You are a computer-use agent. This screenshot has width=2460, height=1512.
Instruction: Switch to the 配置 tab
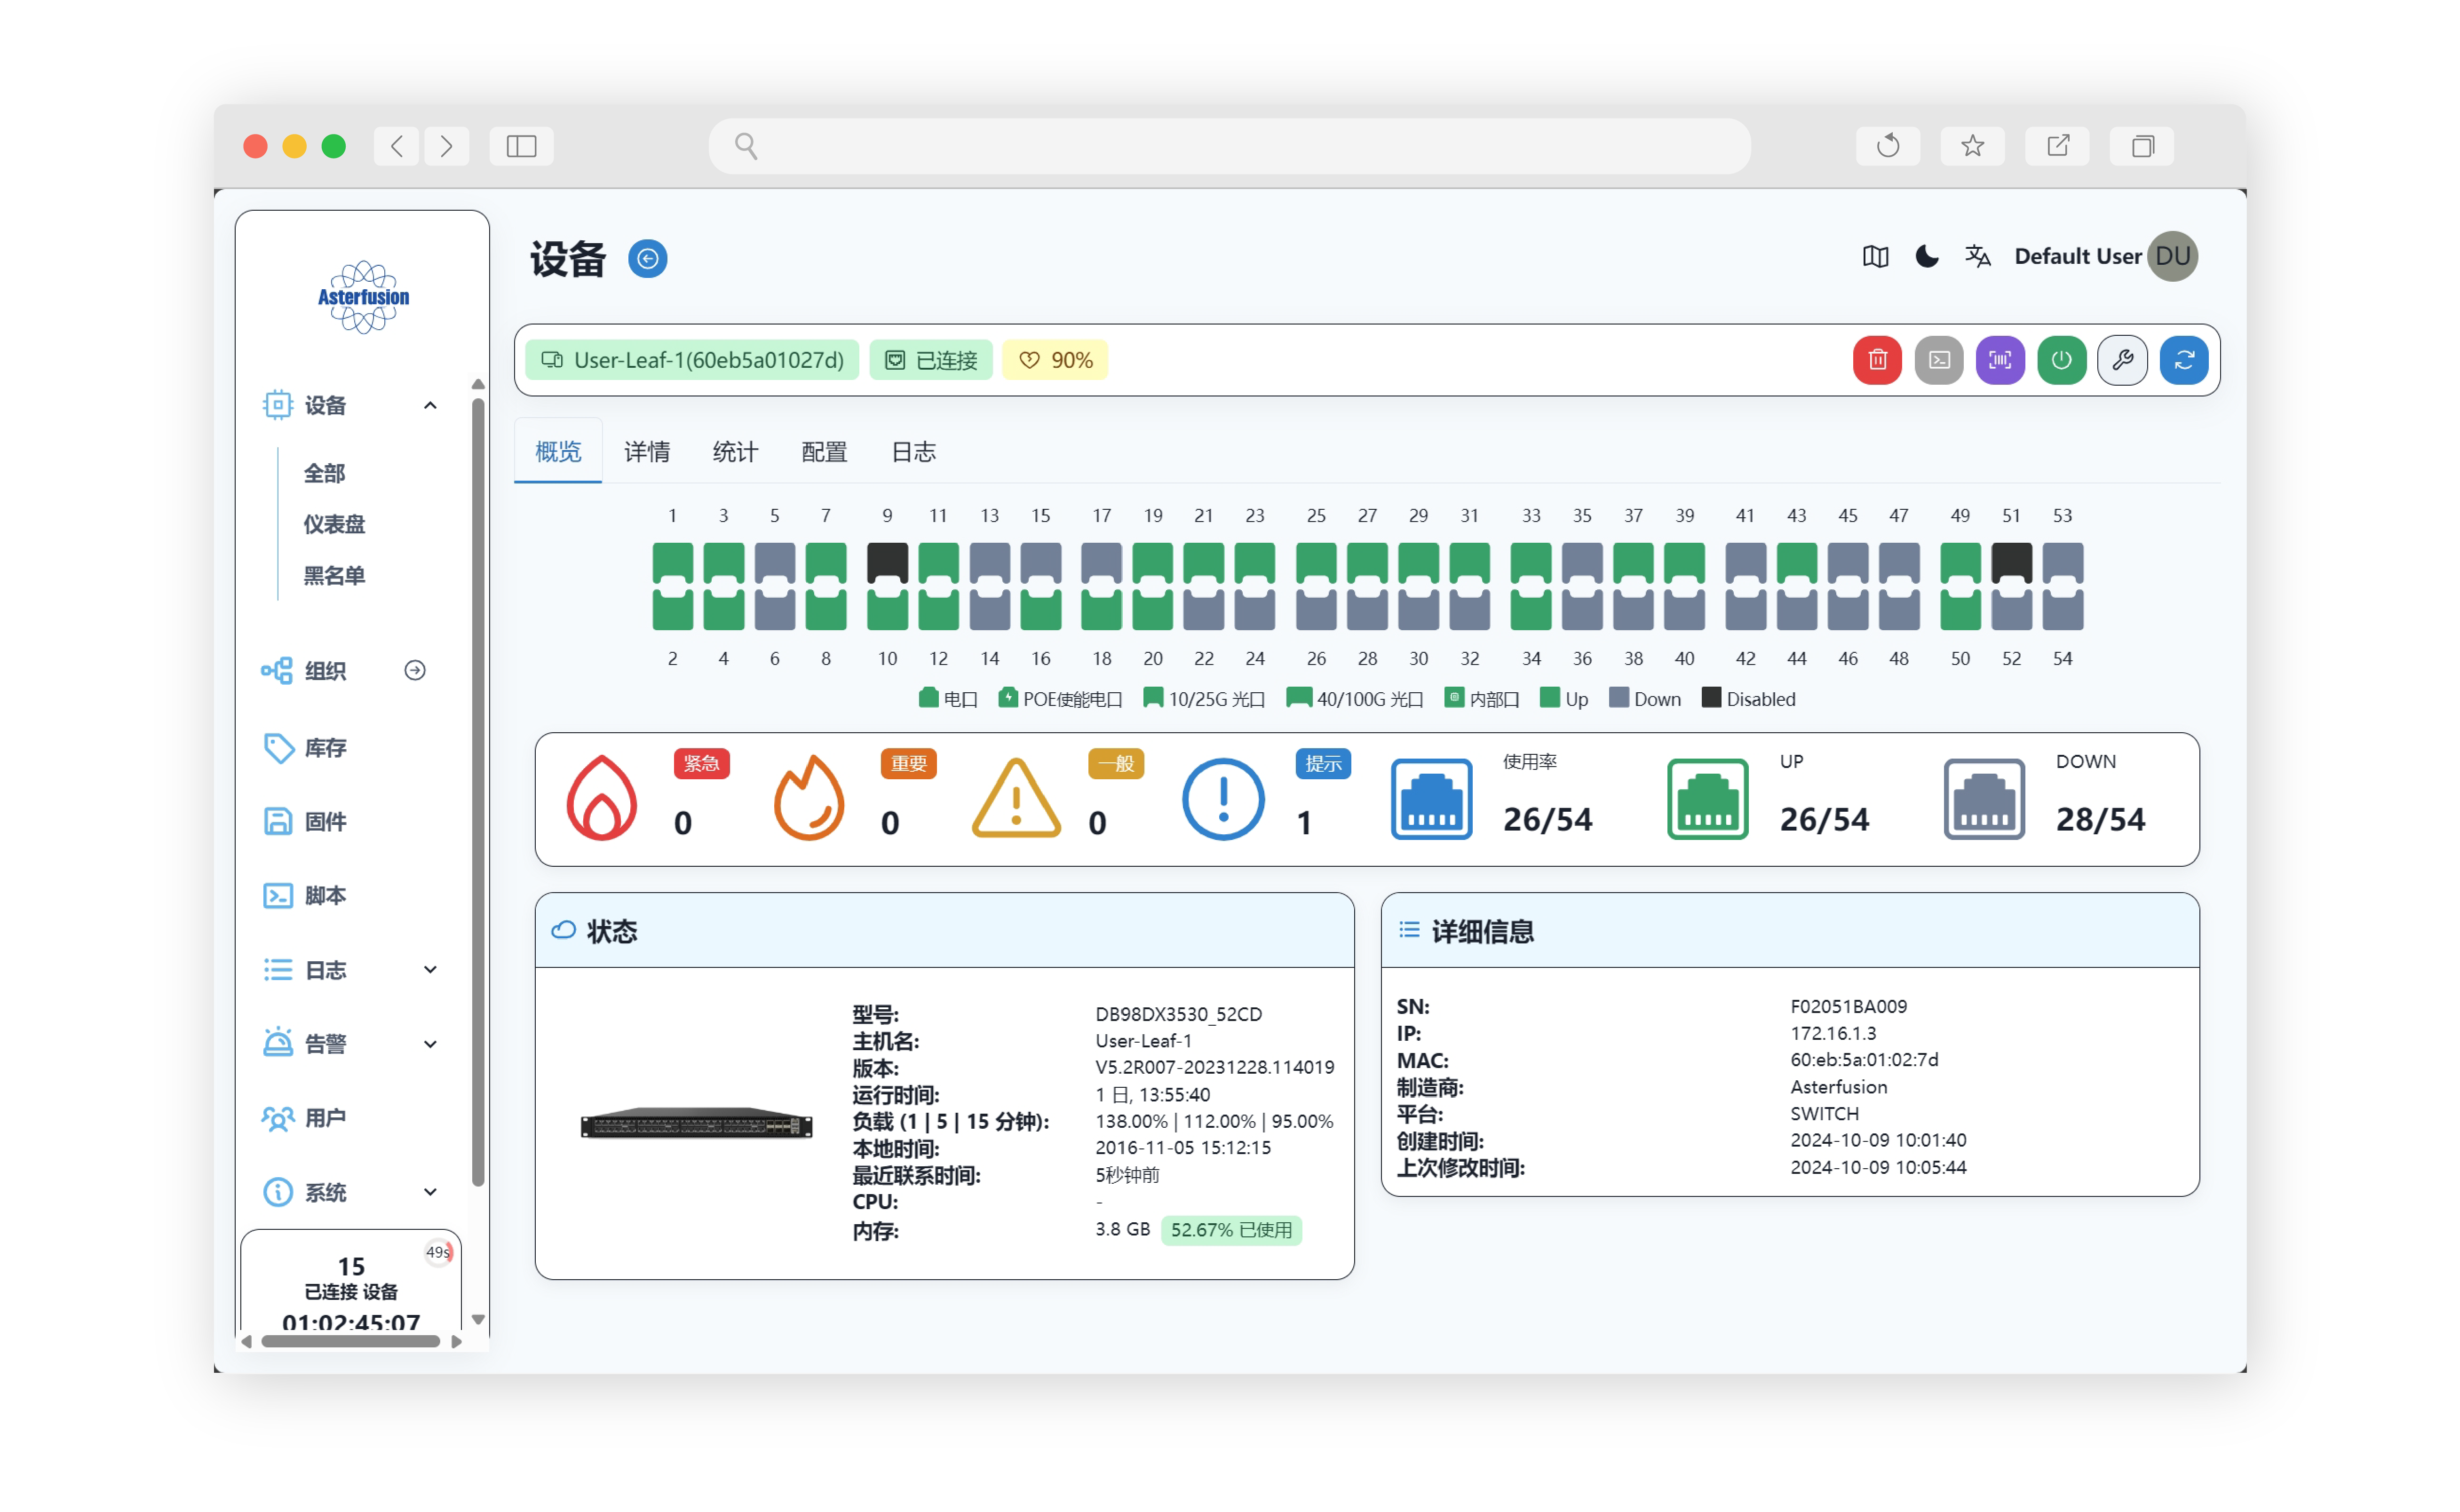pos(824,452)
